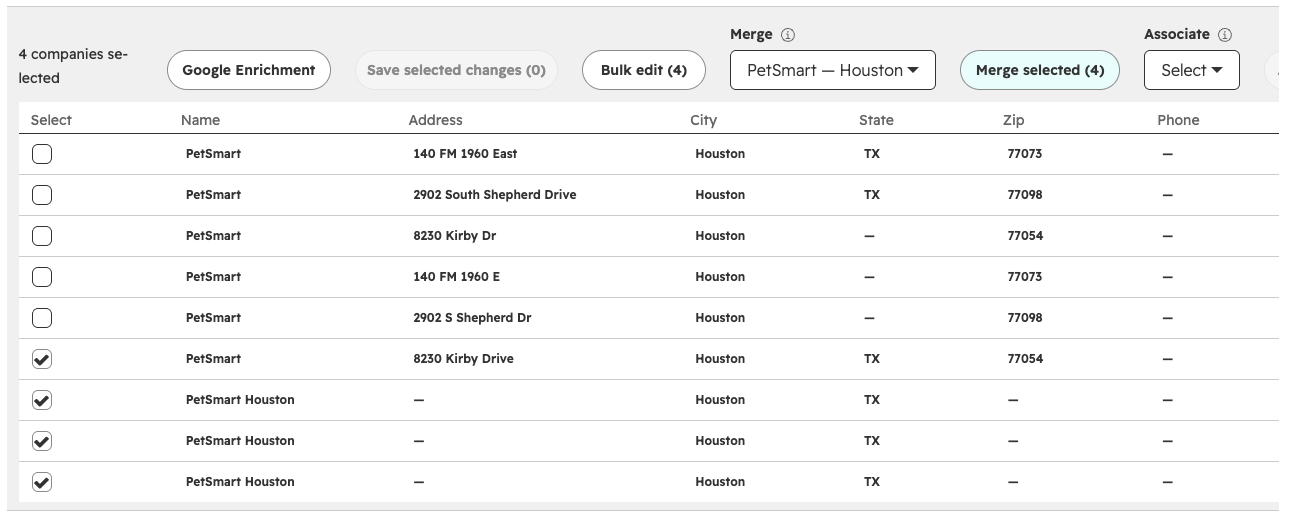This screenshot has height=520, width=1306.
Task: Select the 2902 South Shepherd Drive row checkbox
Action: coord(42,195)
